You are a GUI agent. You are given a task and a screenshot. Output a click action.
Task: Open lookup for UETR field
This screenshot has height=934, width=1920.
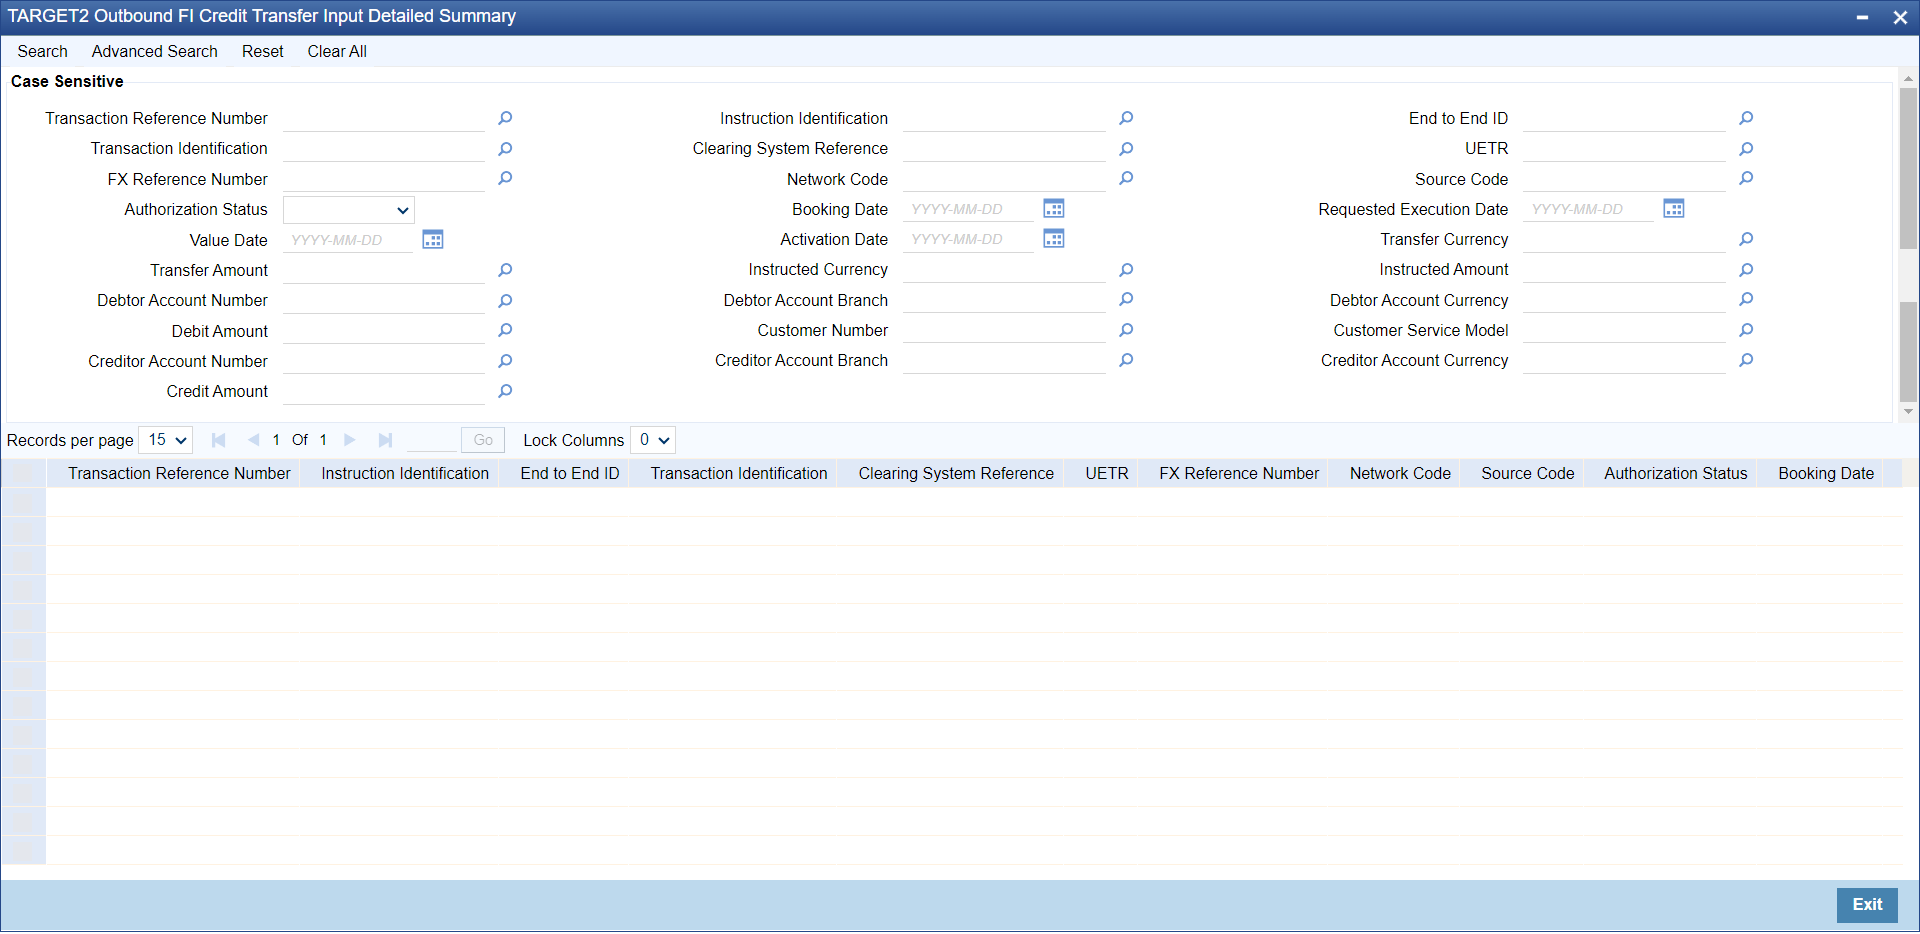tap(1746, 149)
